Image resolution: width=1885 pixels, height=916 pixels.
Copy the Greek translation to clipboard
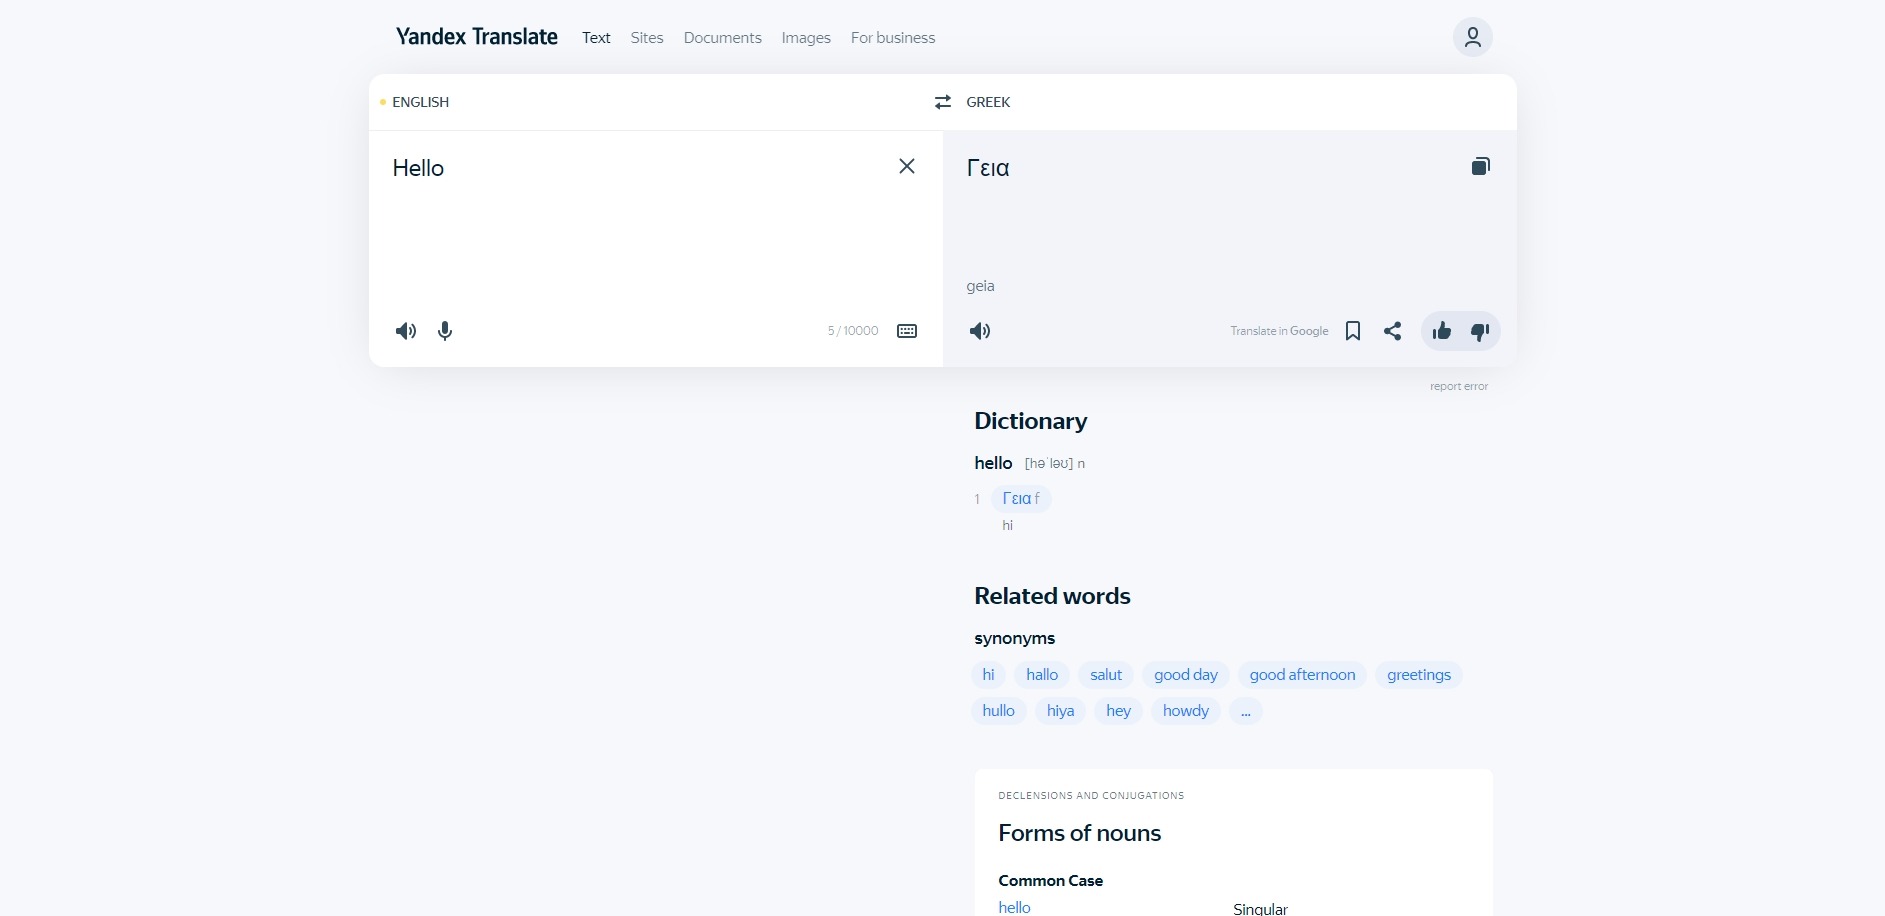coord(1480,166)
